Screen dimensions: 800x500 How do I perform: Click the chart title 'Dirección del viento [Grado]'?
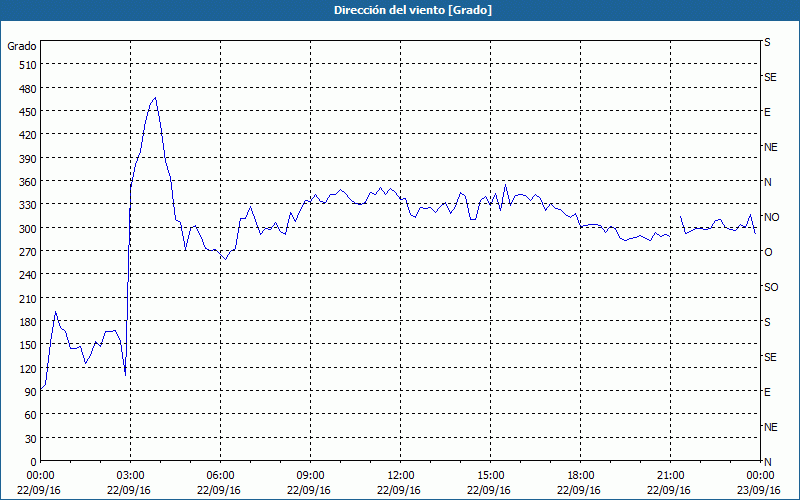pyautogui.click(x=413, y=10)
